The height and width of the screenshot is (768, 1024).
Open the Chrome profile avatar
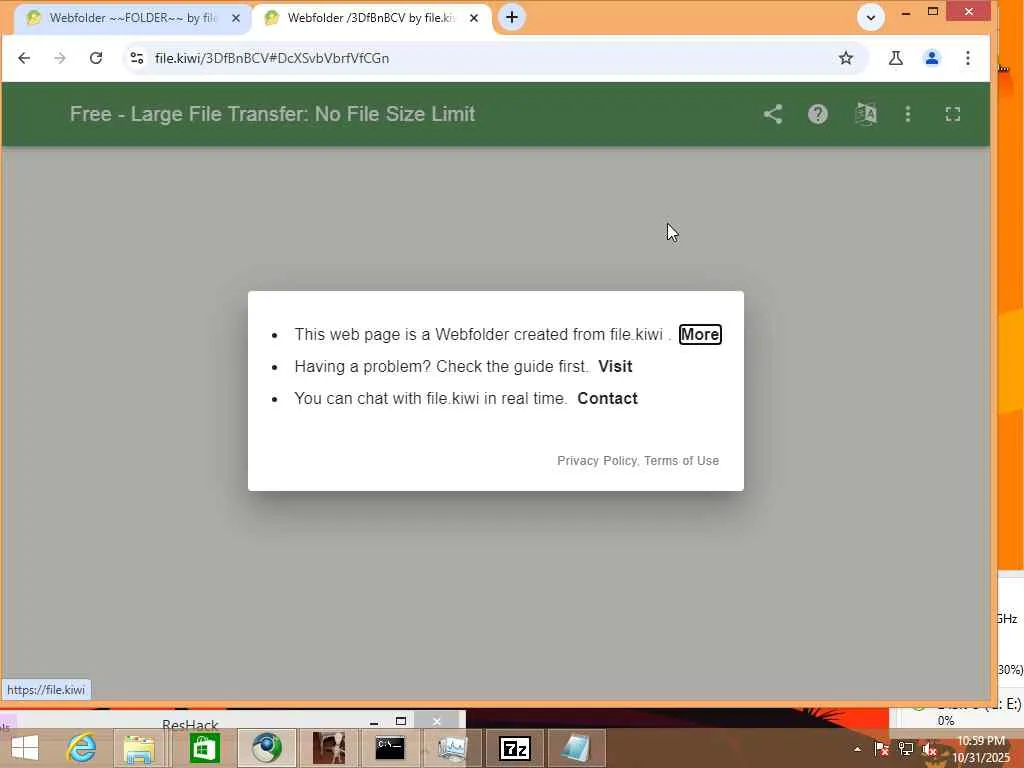point(932,58)
